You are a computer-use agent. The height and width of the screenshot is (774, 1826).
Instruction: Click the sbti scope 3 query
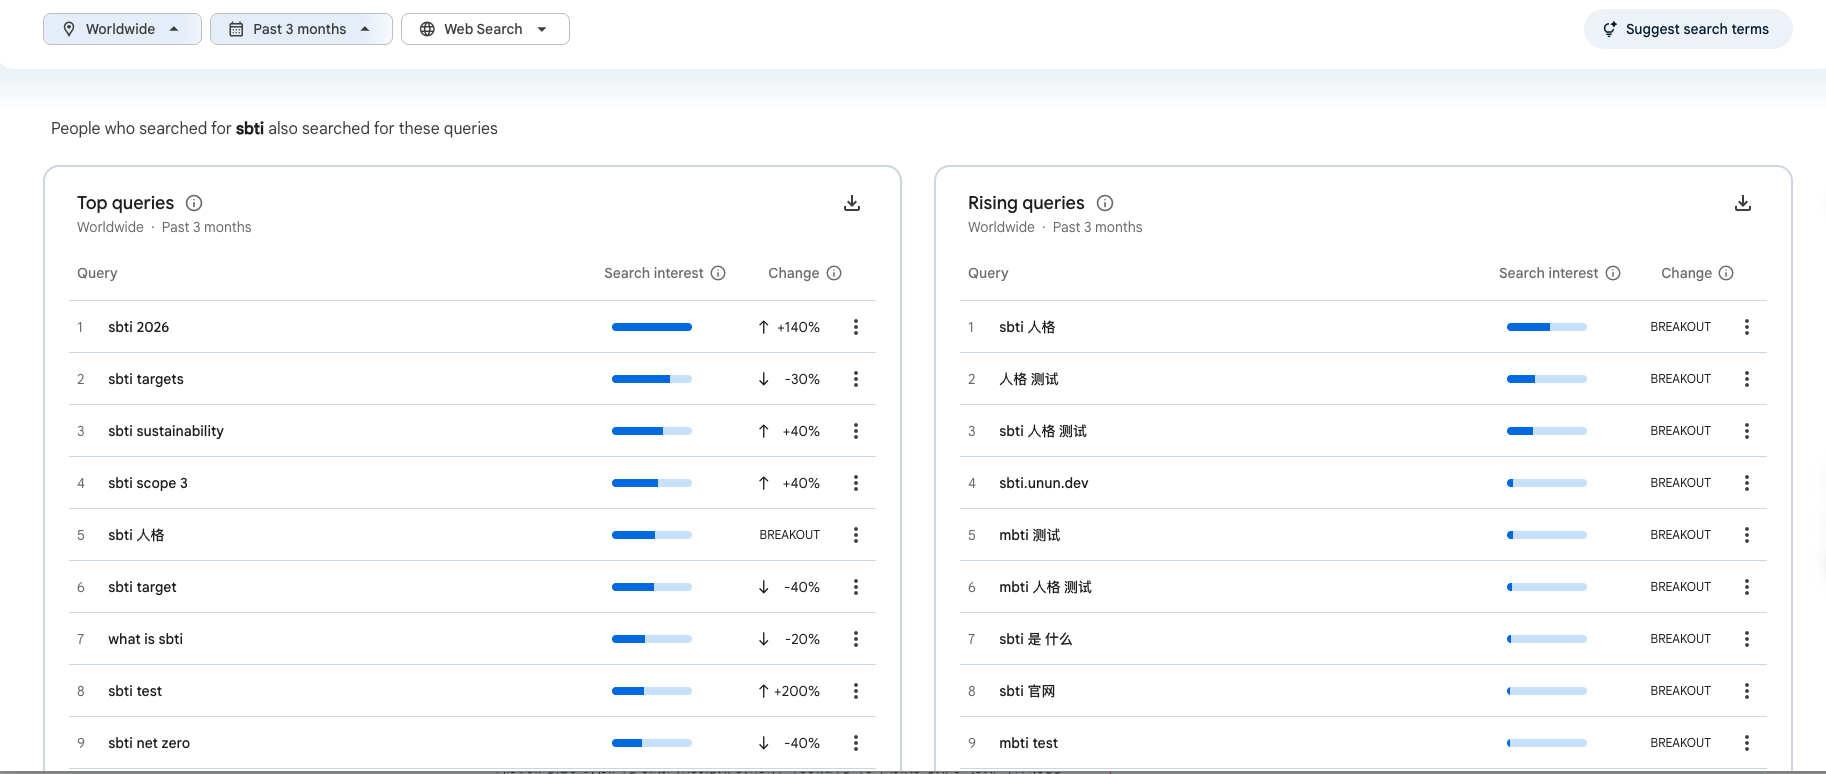coord(148,483)
